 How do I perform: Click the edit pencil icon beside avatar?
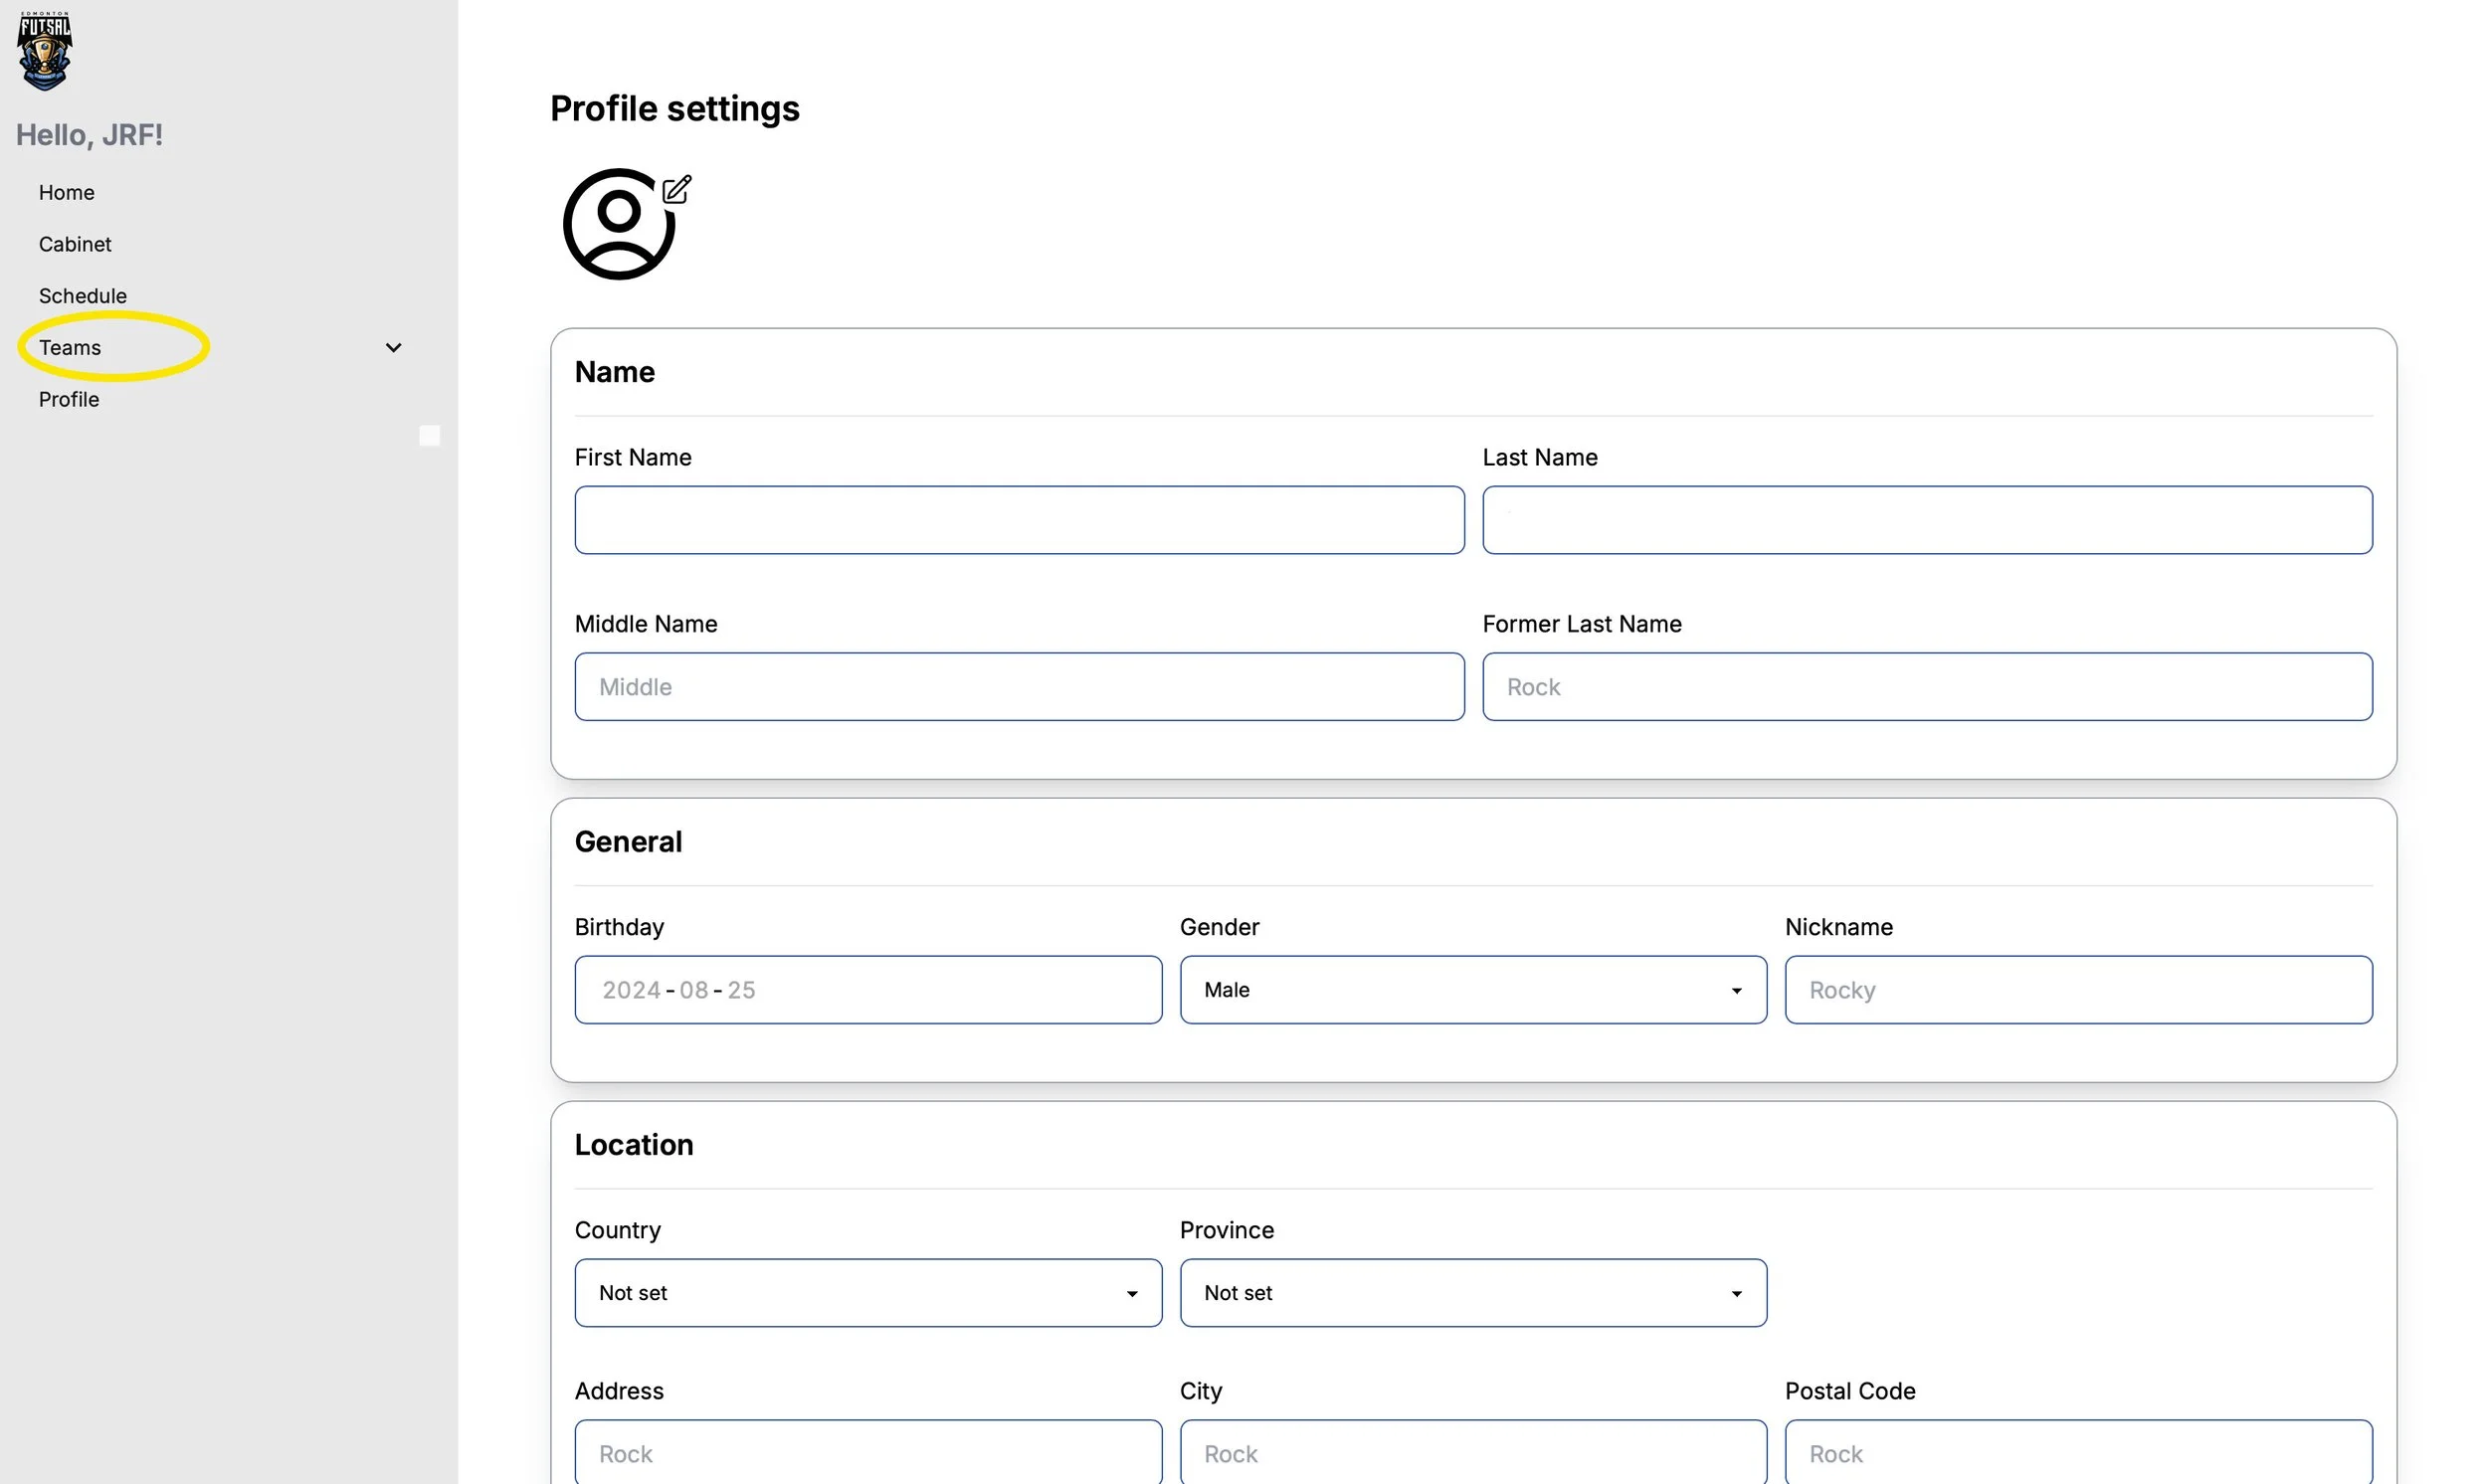pos(677,189)
